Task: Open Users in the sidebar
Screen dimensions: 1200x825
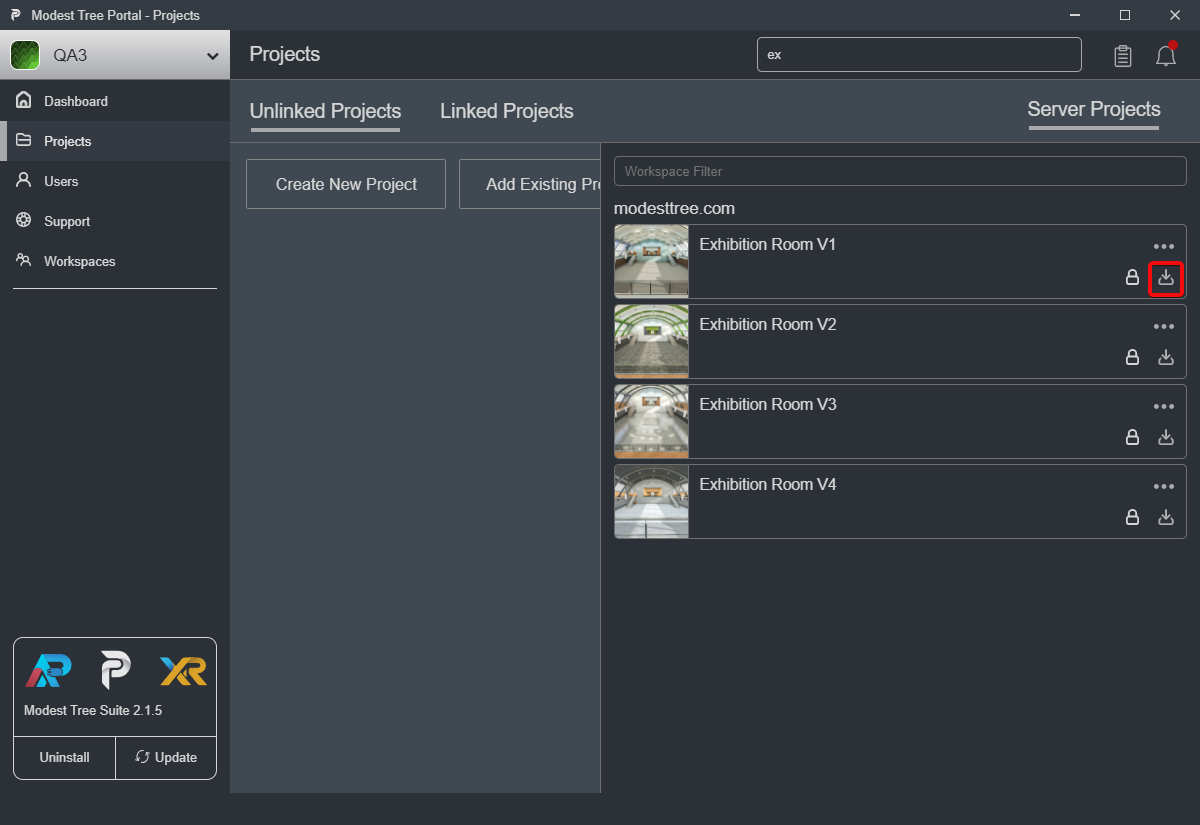Action: pos(115,181)
